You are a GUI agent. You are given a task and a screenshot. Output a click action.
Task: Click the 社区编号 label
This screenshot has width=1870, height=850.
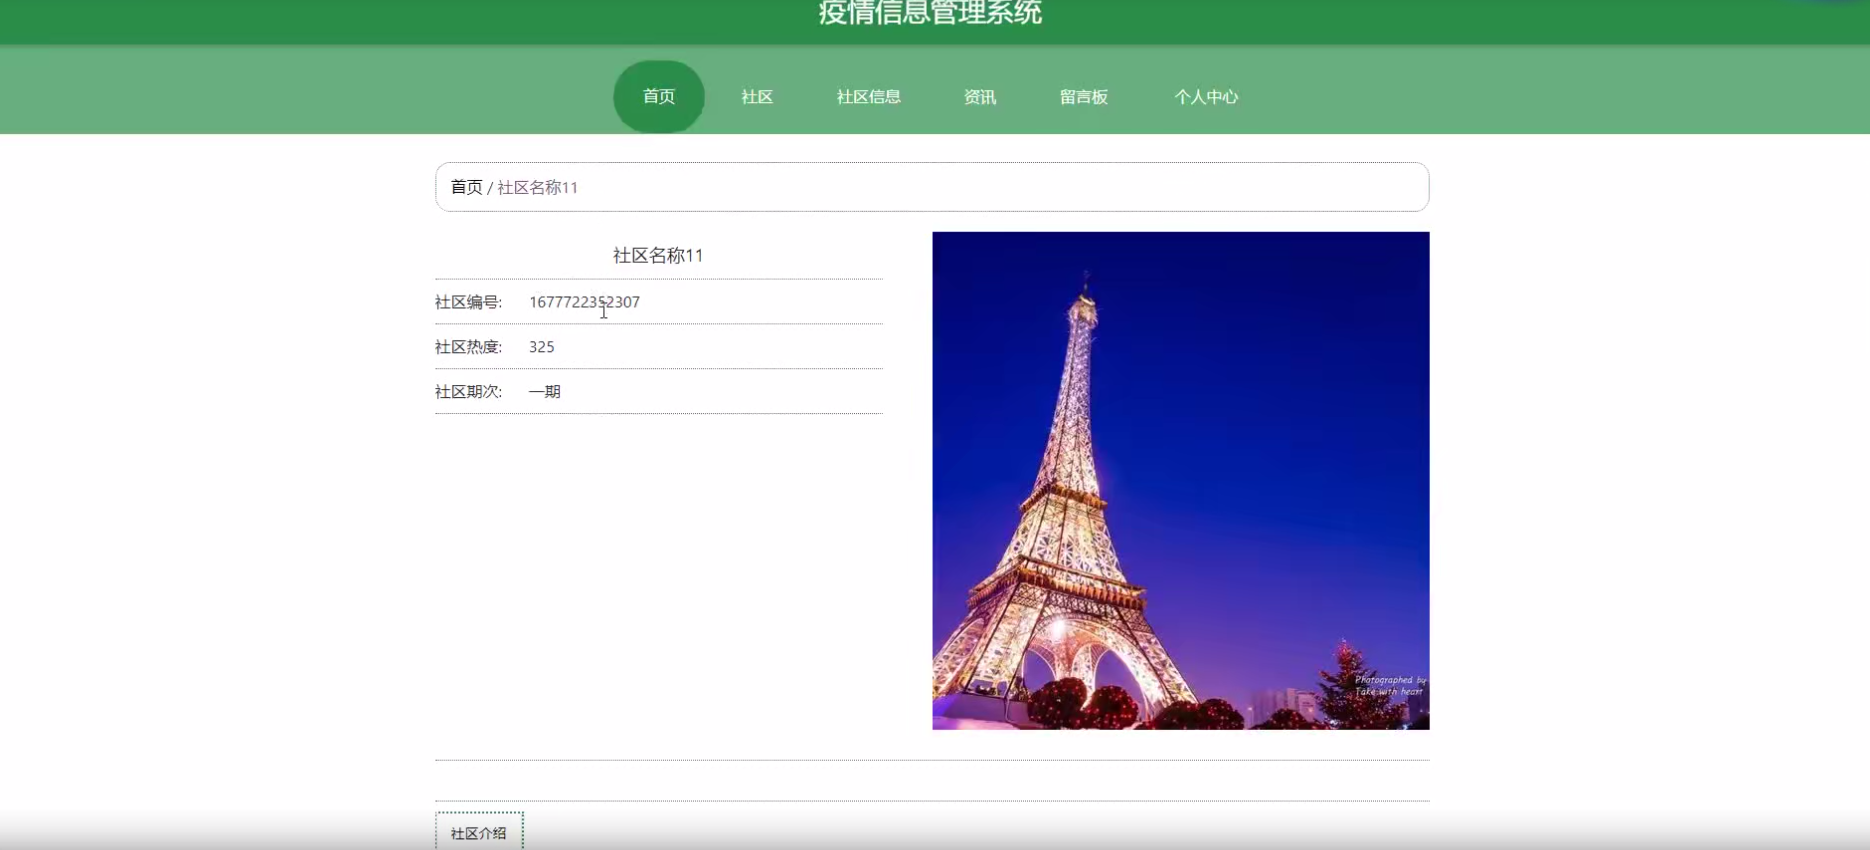468,302
